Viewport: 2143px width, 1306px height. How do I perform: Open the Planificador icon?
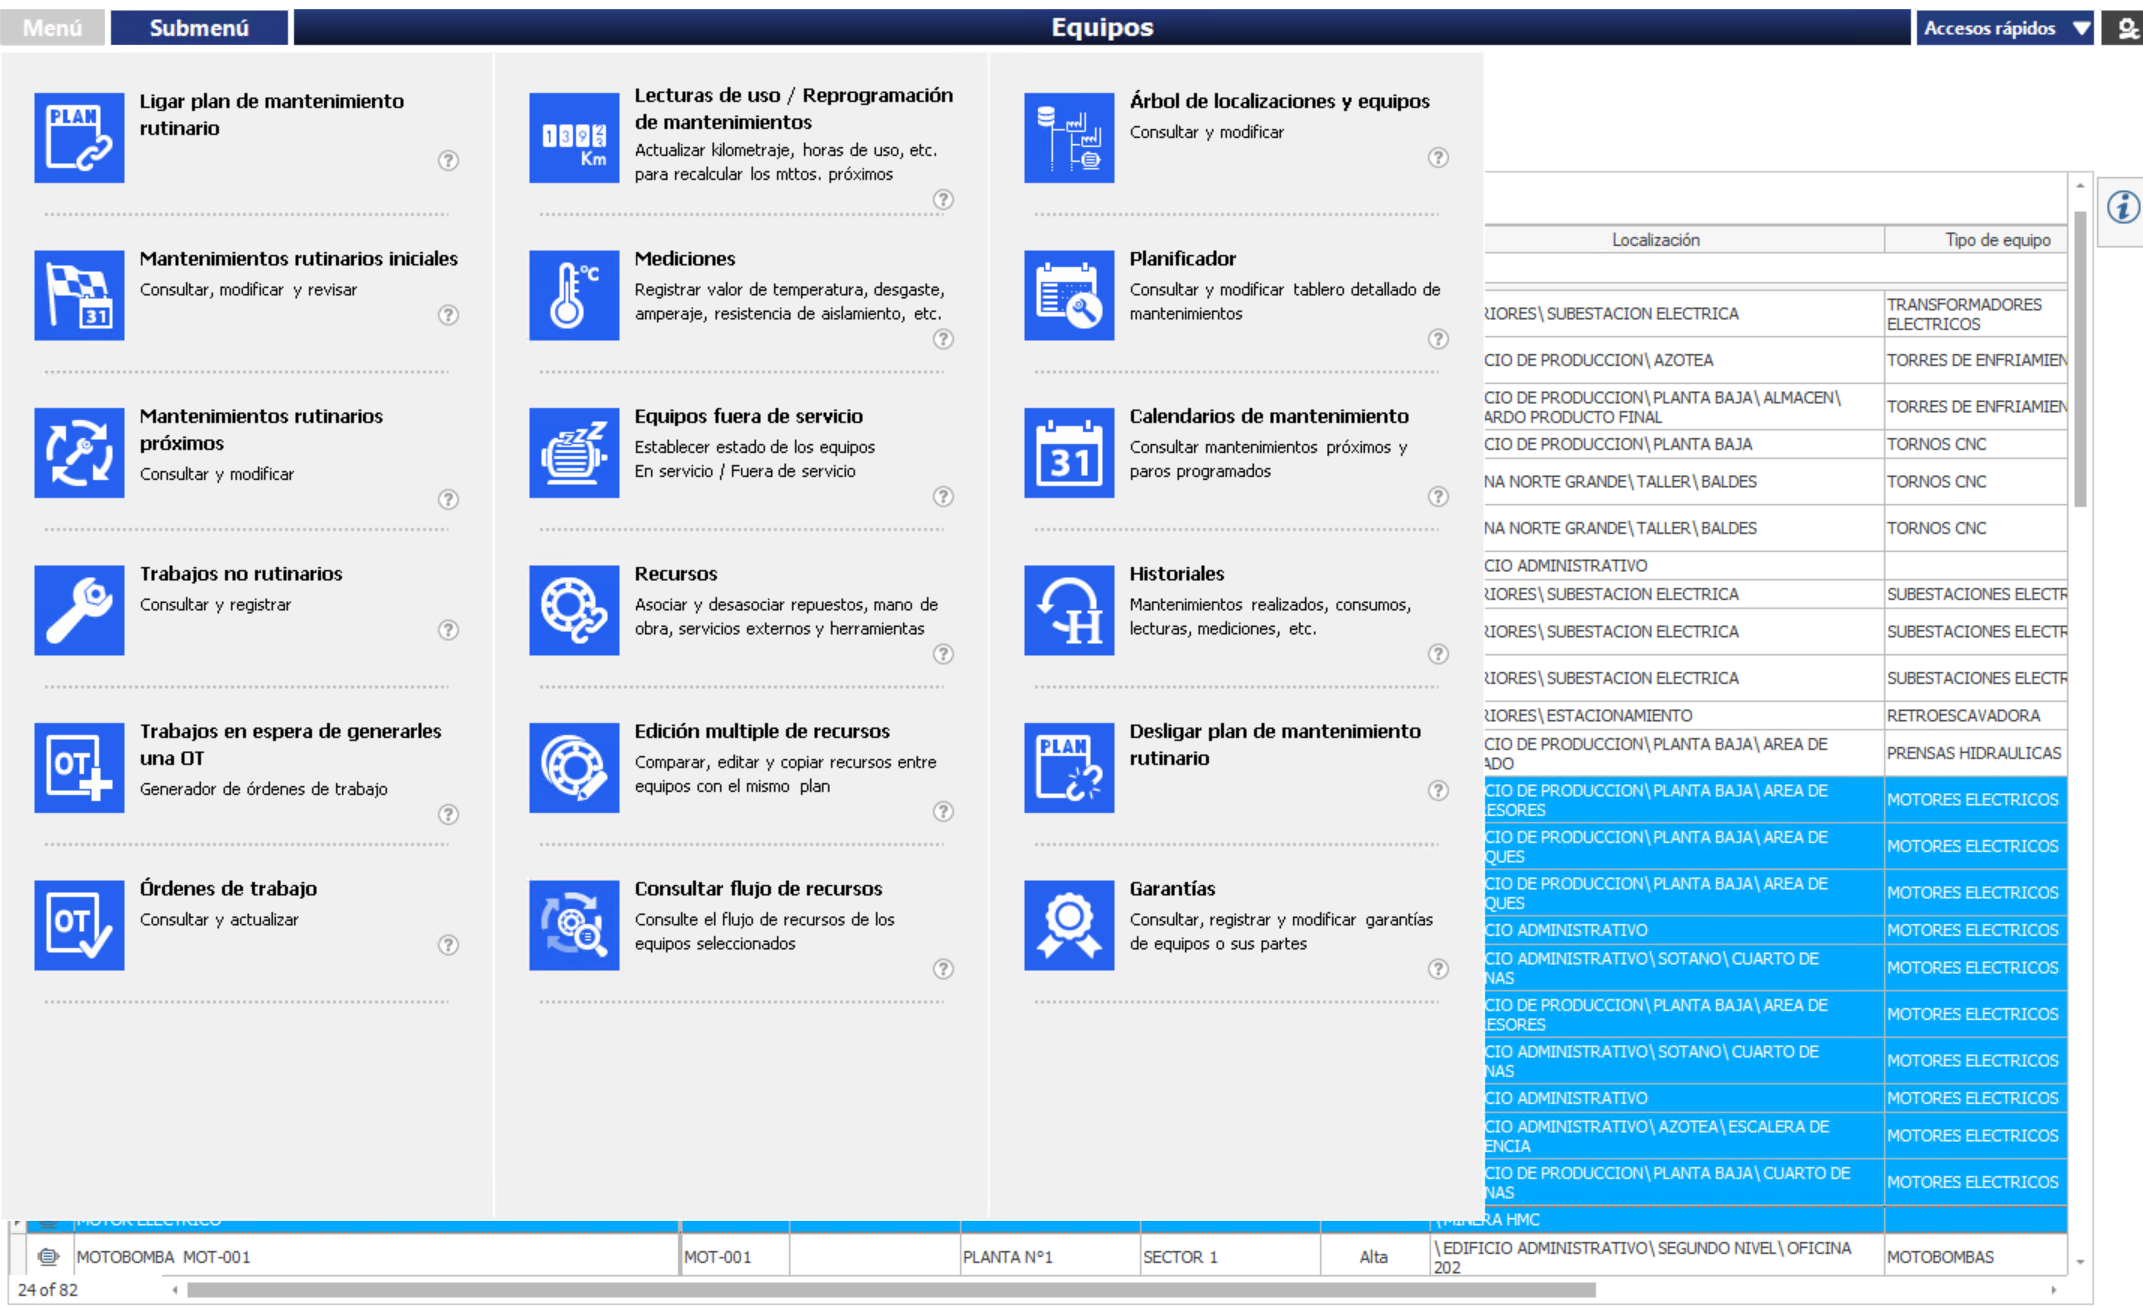pos(1069,295)
